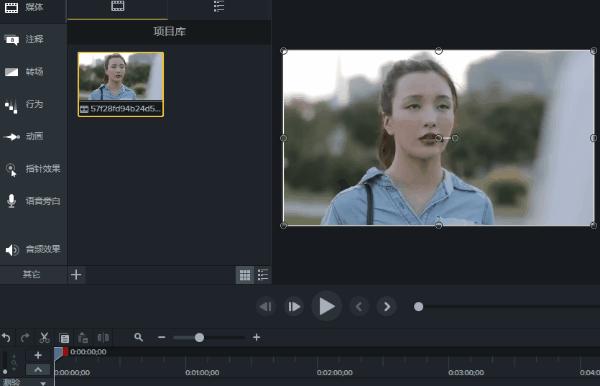Viewport: 600px width, 386px height.
Task: Click the left-middle resize handle of canvas
Action: (284, 138)
